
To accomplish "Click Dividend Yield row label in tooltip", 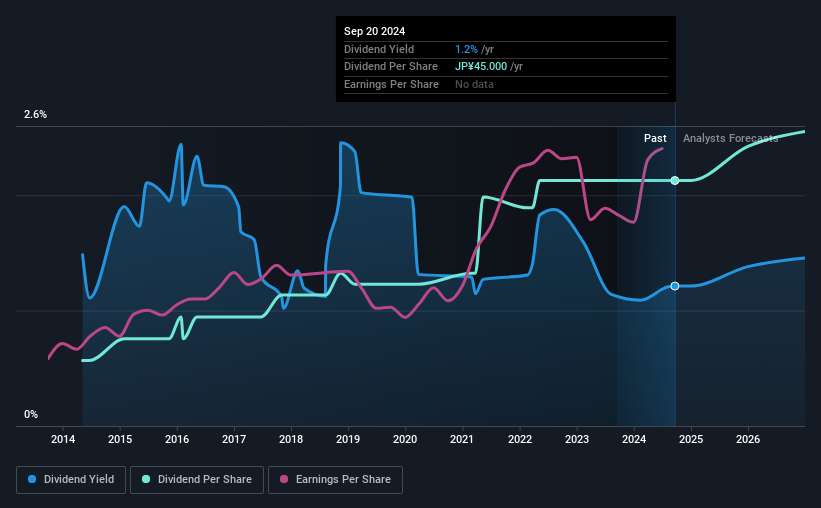I will (379, 49).
